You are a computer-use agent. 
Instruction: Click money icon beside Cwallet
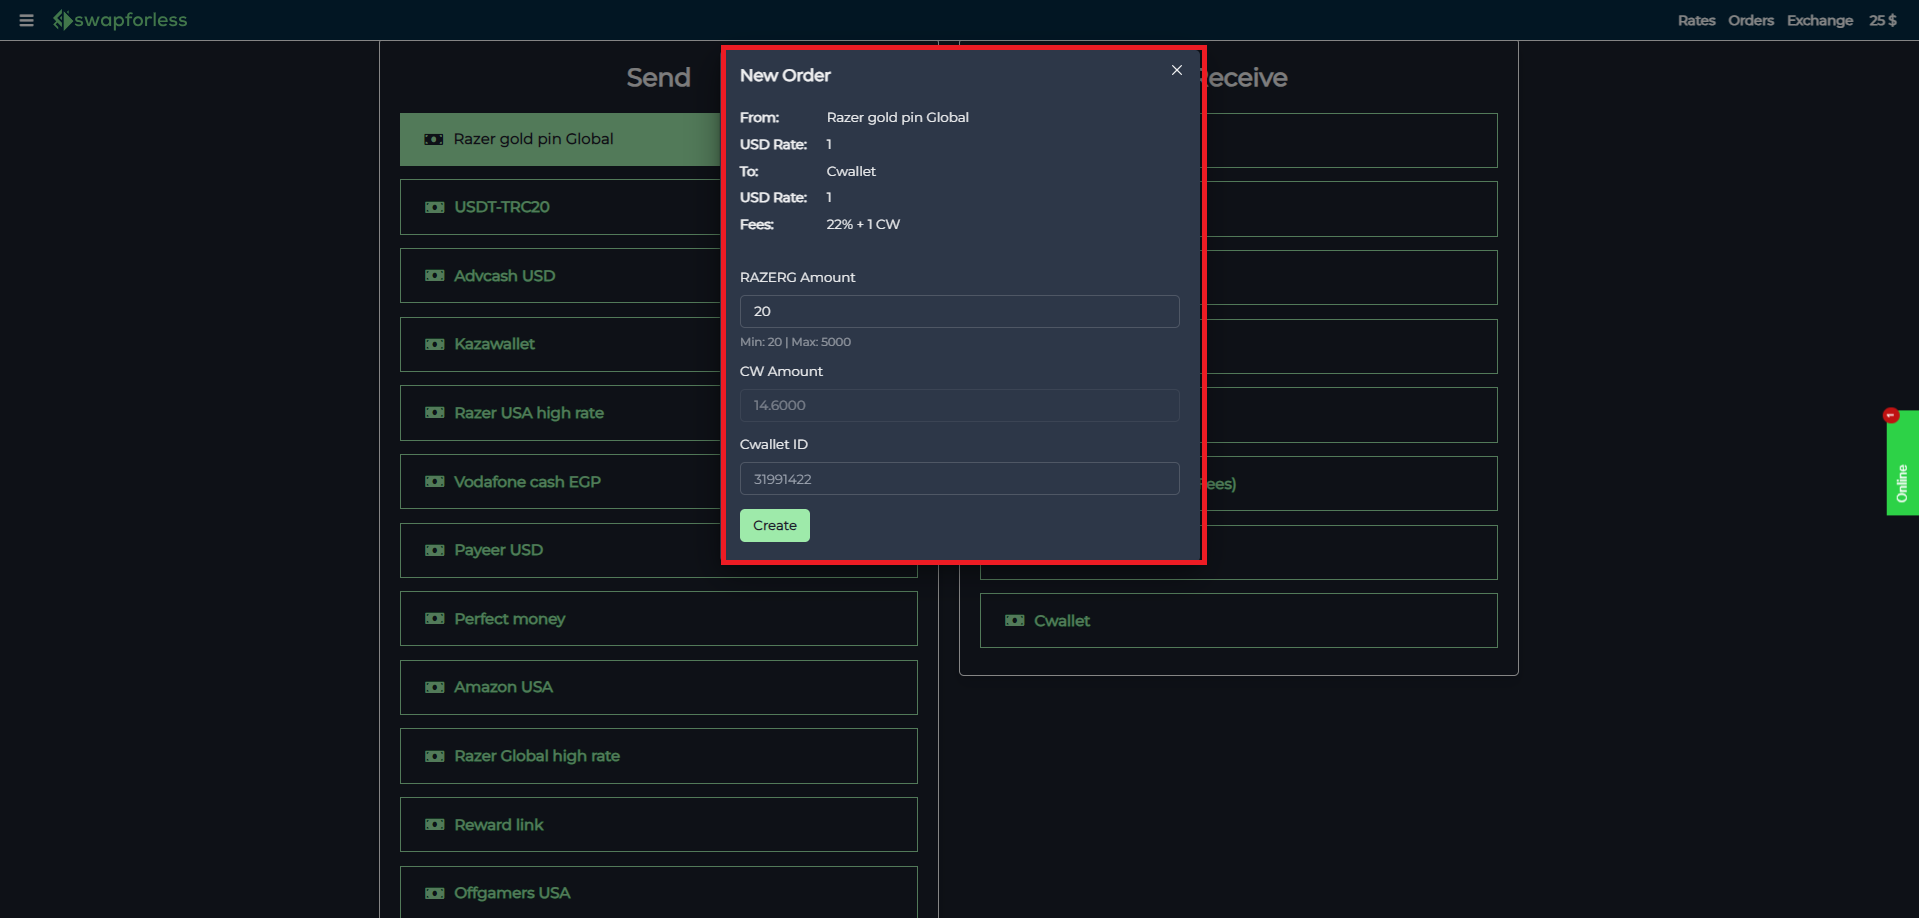pos(1015,621)
